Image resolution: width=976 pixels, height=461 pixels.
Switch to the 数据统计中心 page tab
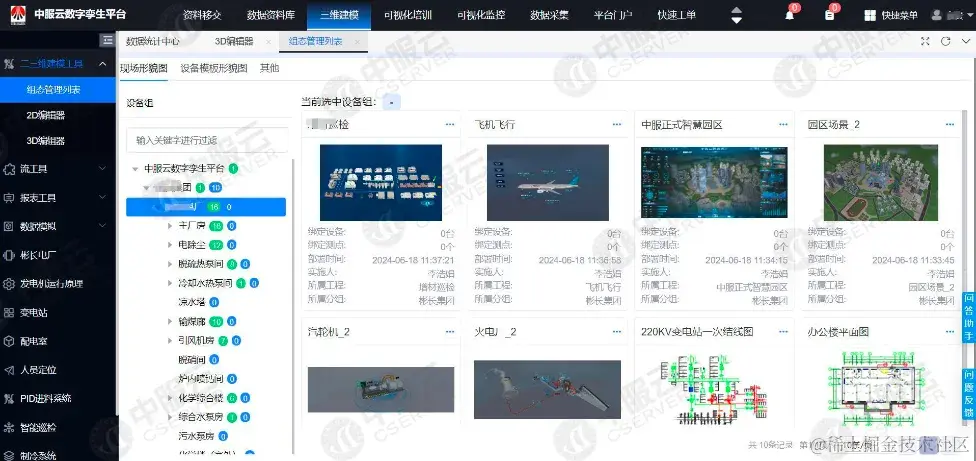[x=152, y=42]
